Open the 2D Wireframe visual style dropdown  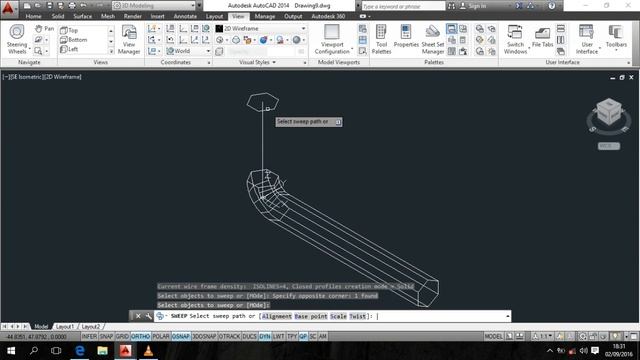[x=260, y=29]
